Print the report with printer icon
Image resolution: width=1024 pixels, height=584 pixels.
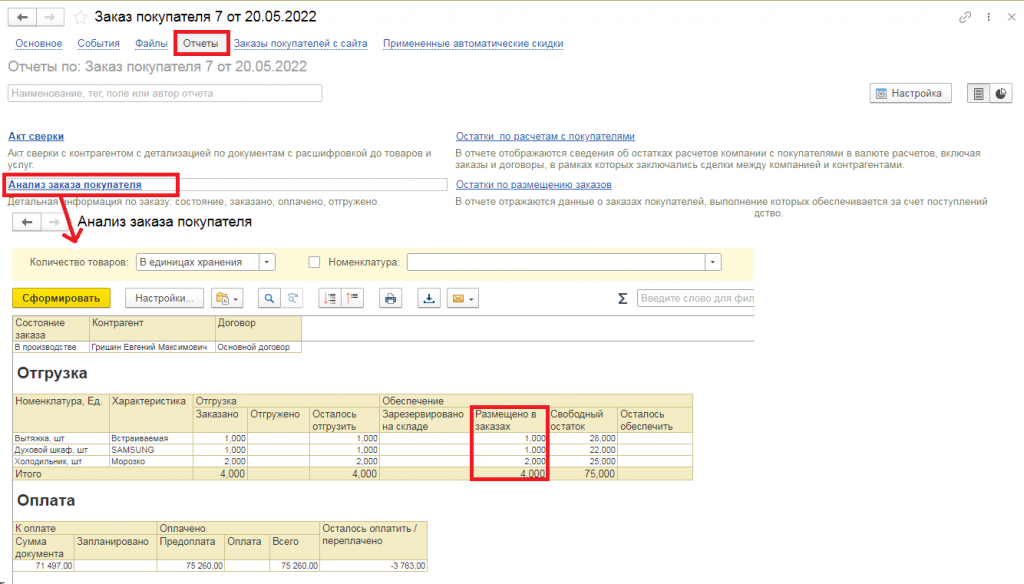click(391, 299)
